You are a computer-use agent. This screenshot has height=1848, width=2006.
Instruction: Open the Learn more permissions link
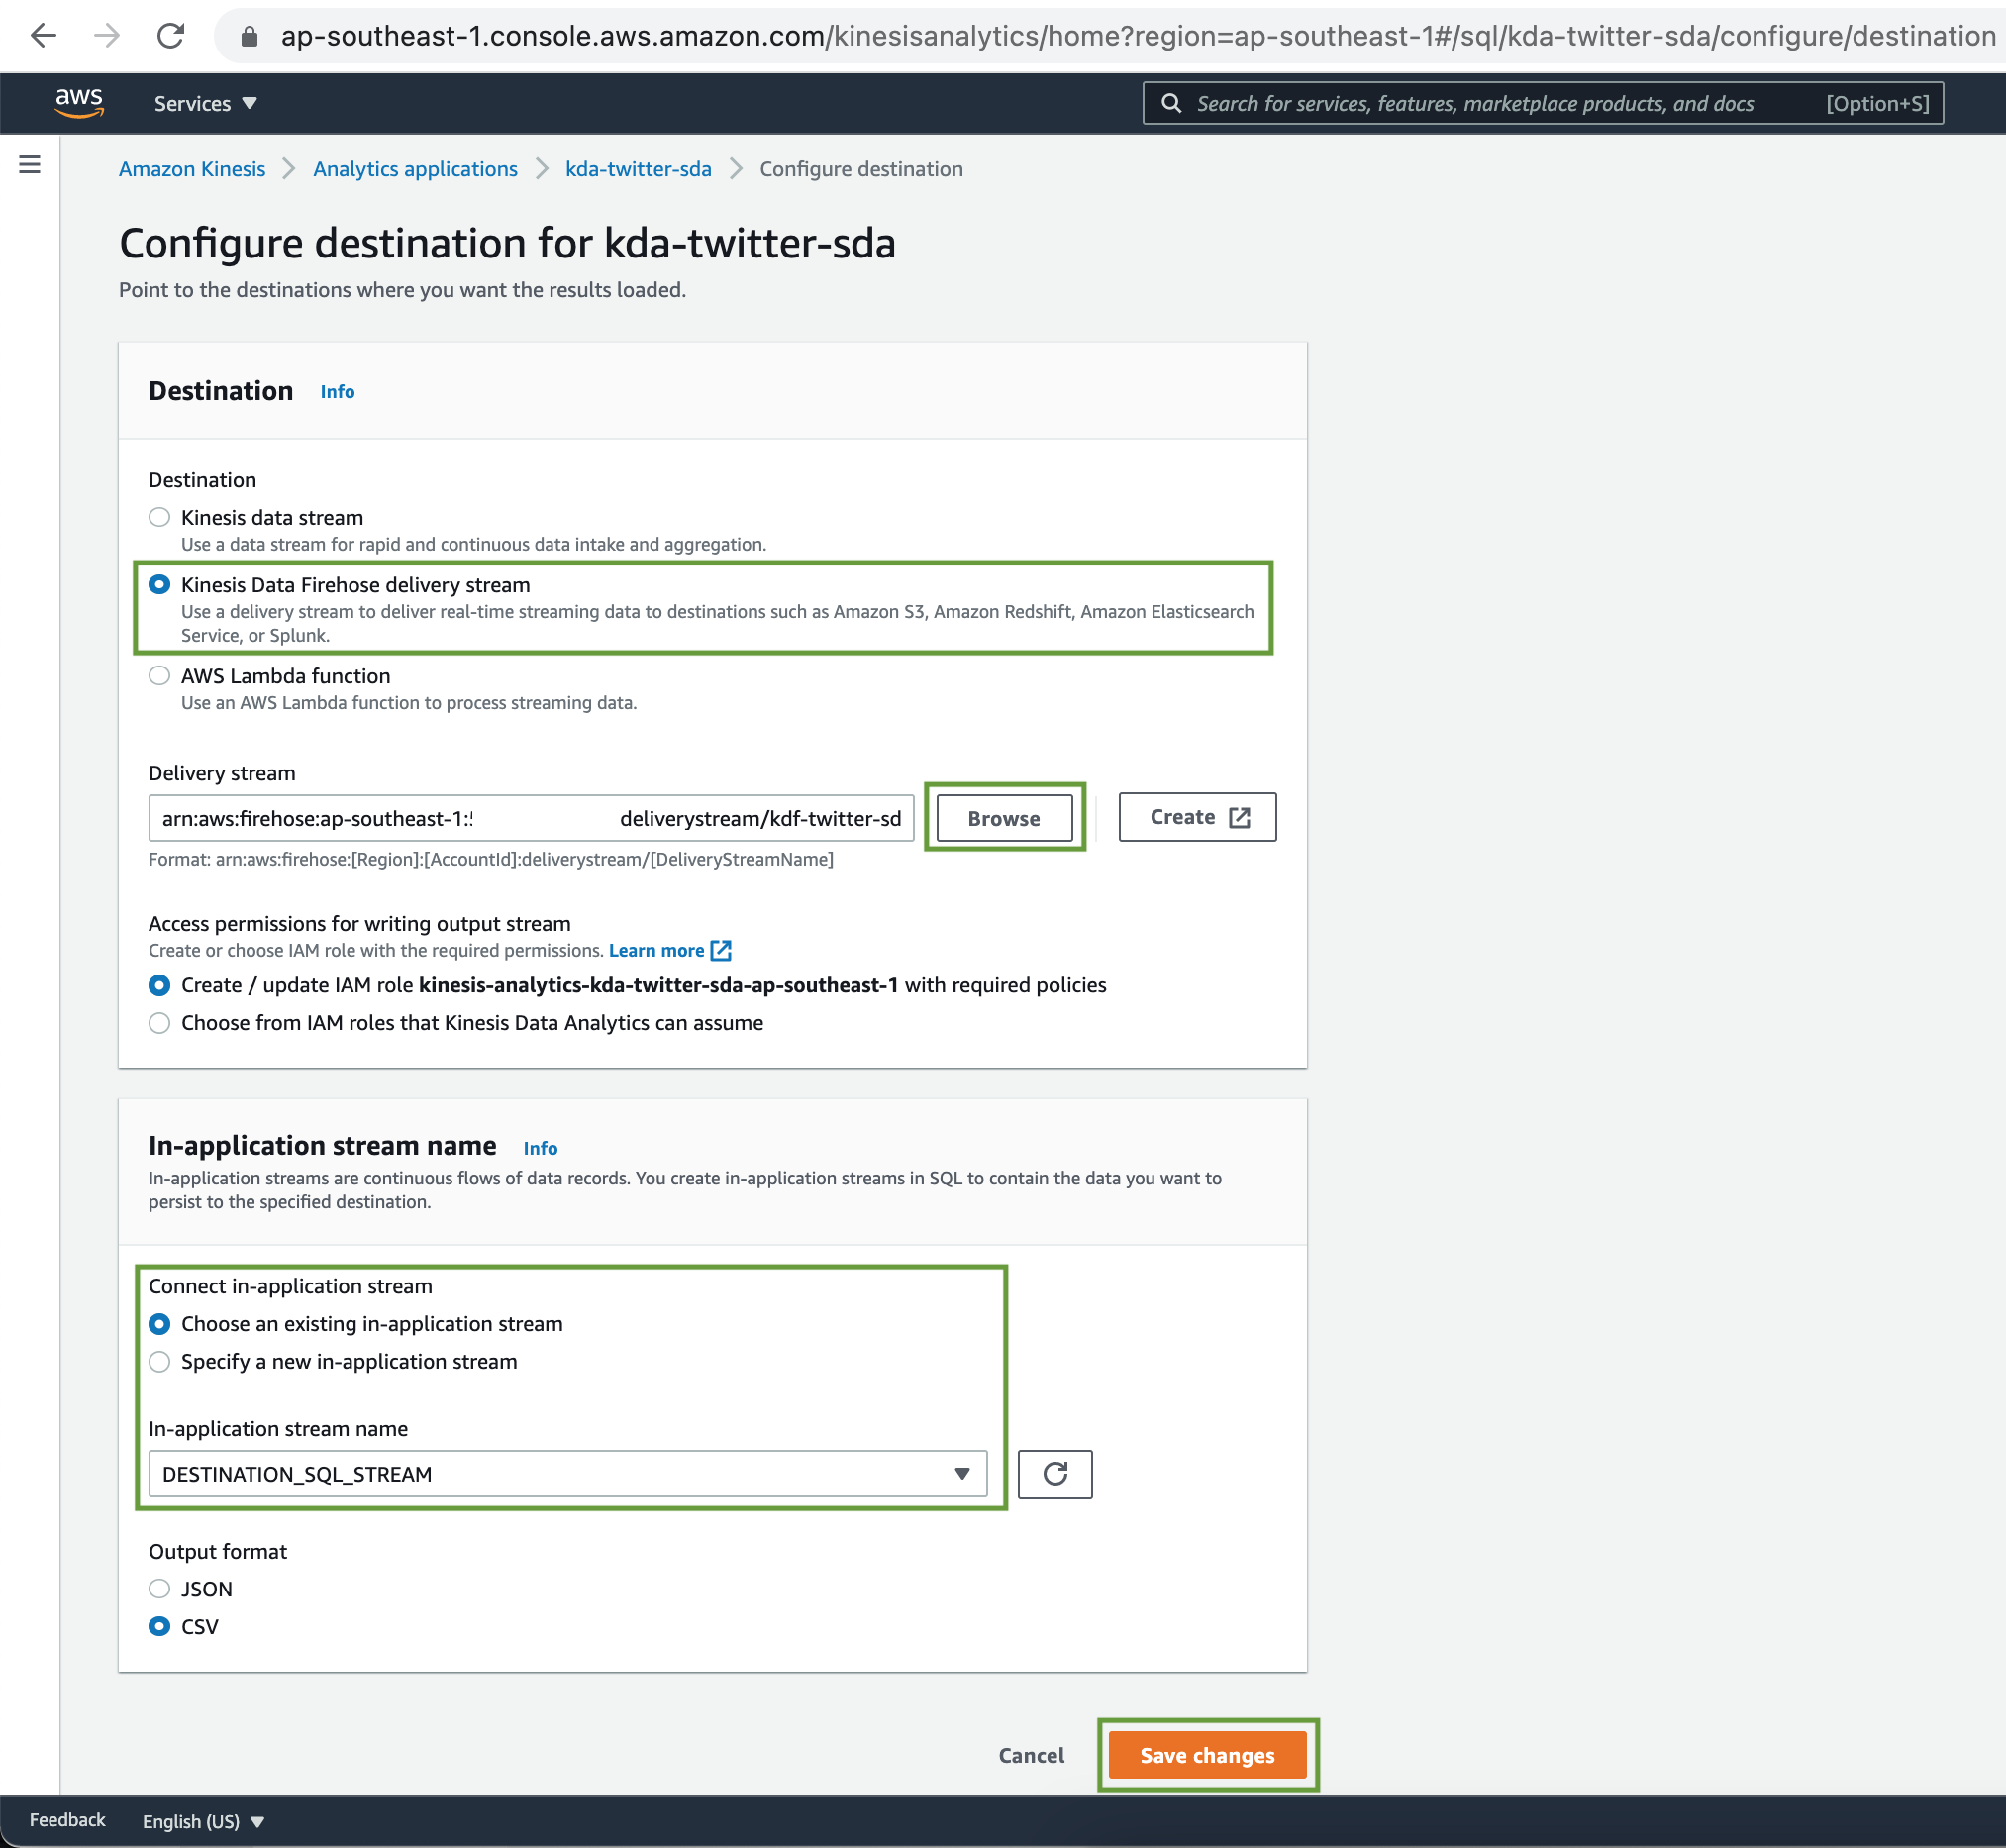(656, 950)
